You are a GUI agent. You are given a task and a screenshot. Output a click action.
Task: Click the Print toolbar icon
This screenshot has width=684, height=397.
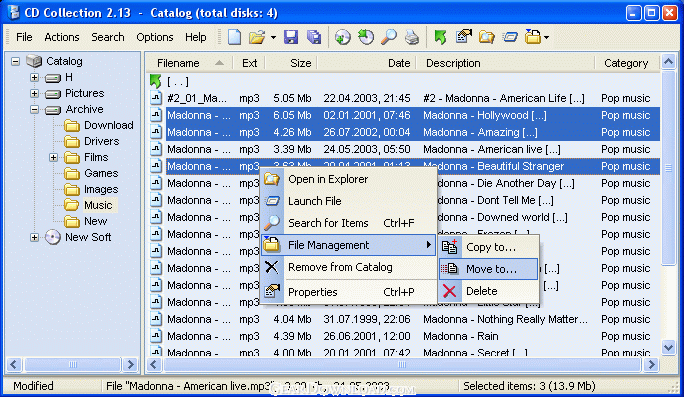(x=411, y=37)
